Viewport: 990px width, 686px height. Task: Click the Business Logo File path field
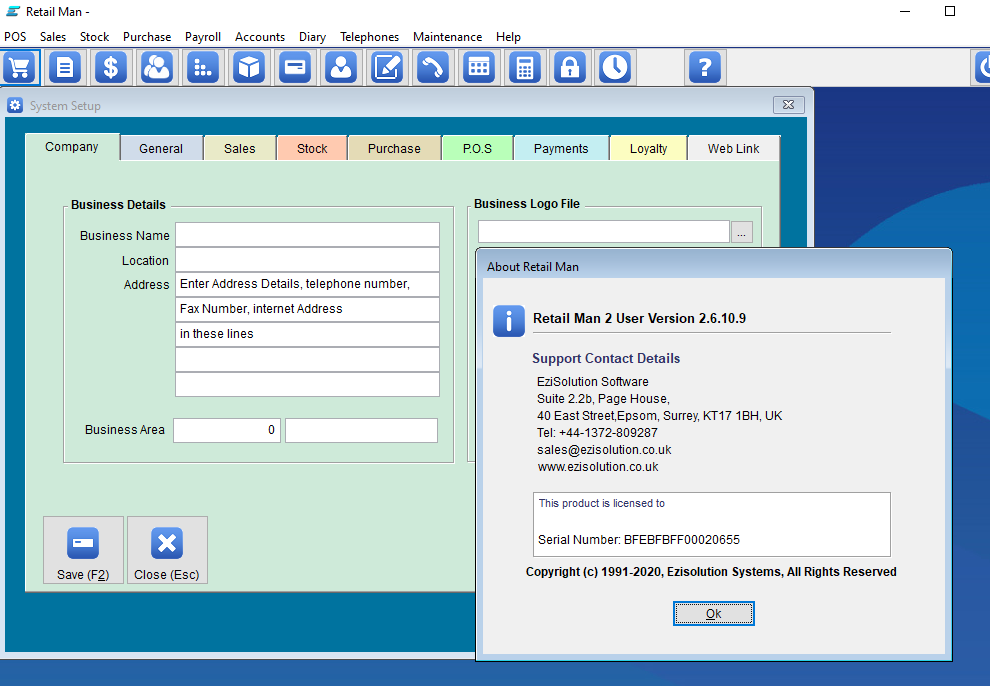tap(604, 232)
